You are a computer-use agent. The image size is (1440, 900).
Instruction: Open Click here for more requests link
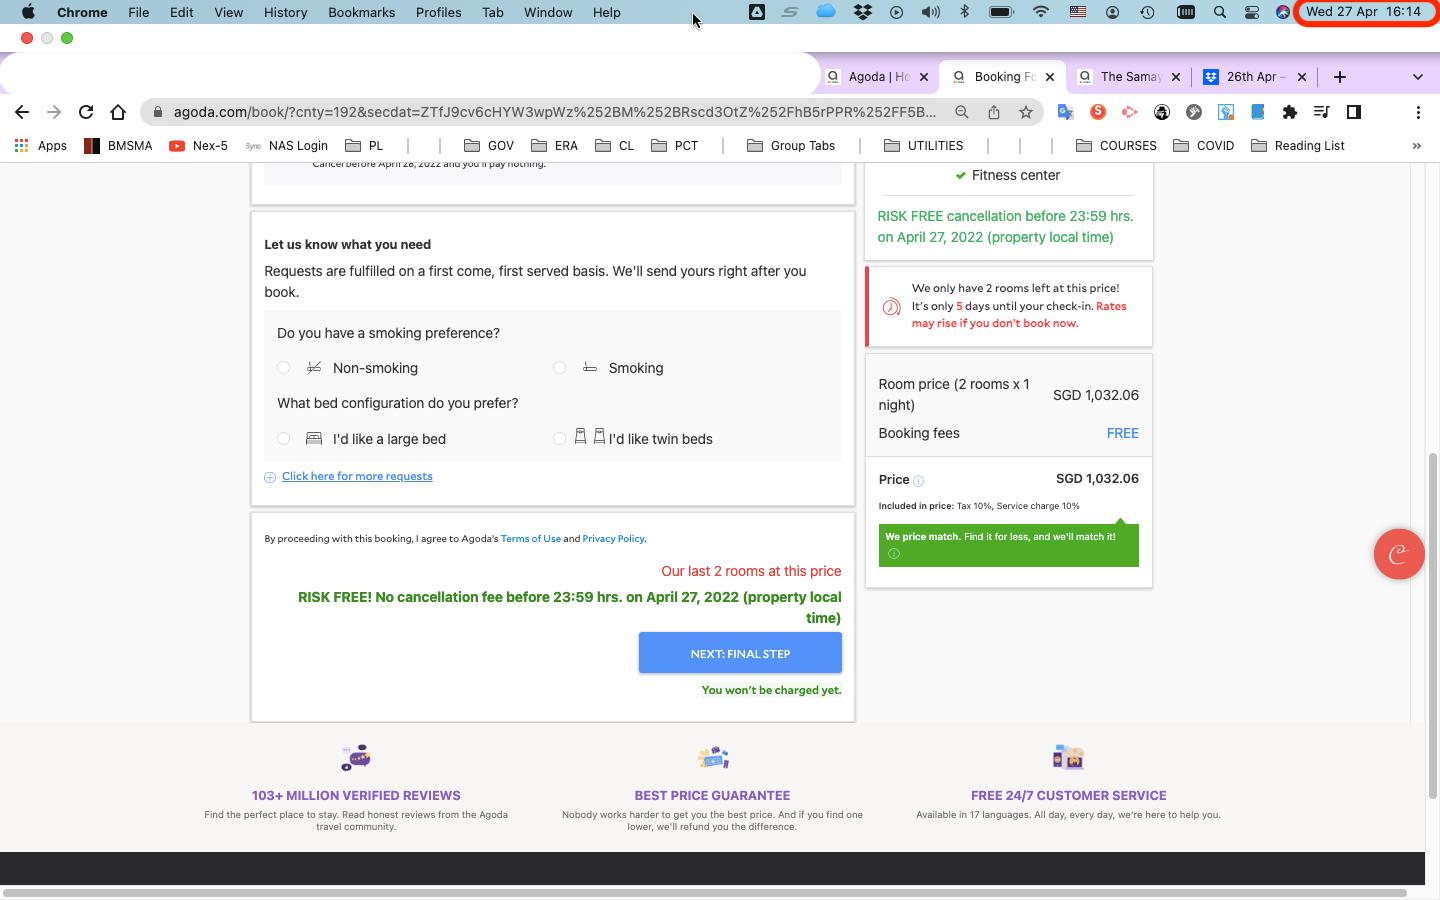coord(357,477)
